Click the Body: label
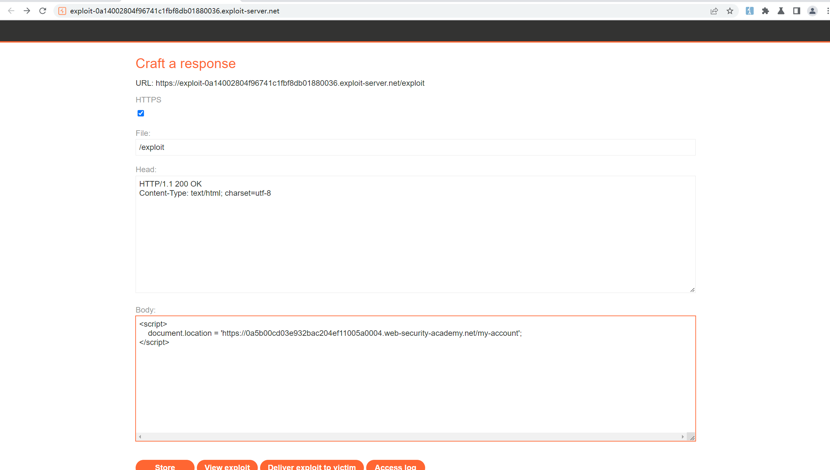Screen dimensions: 830x470 coord(145,310)
